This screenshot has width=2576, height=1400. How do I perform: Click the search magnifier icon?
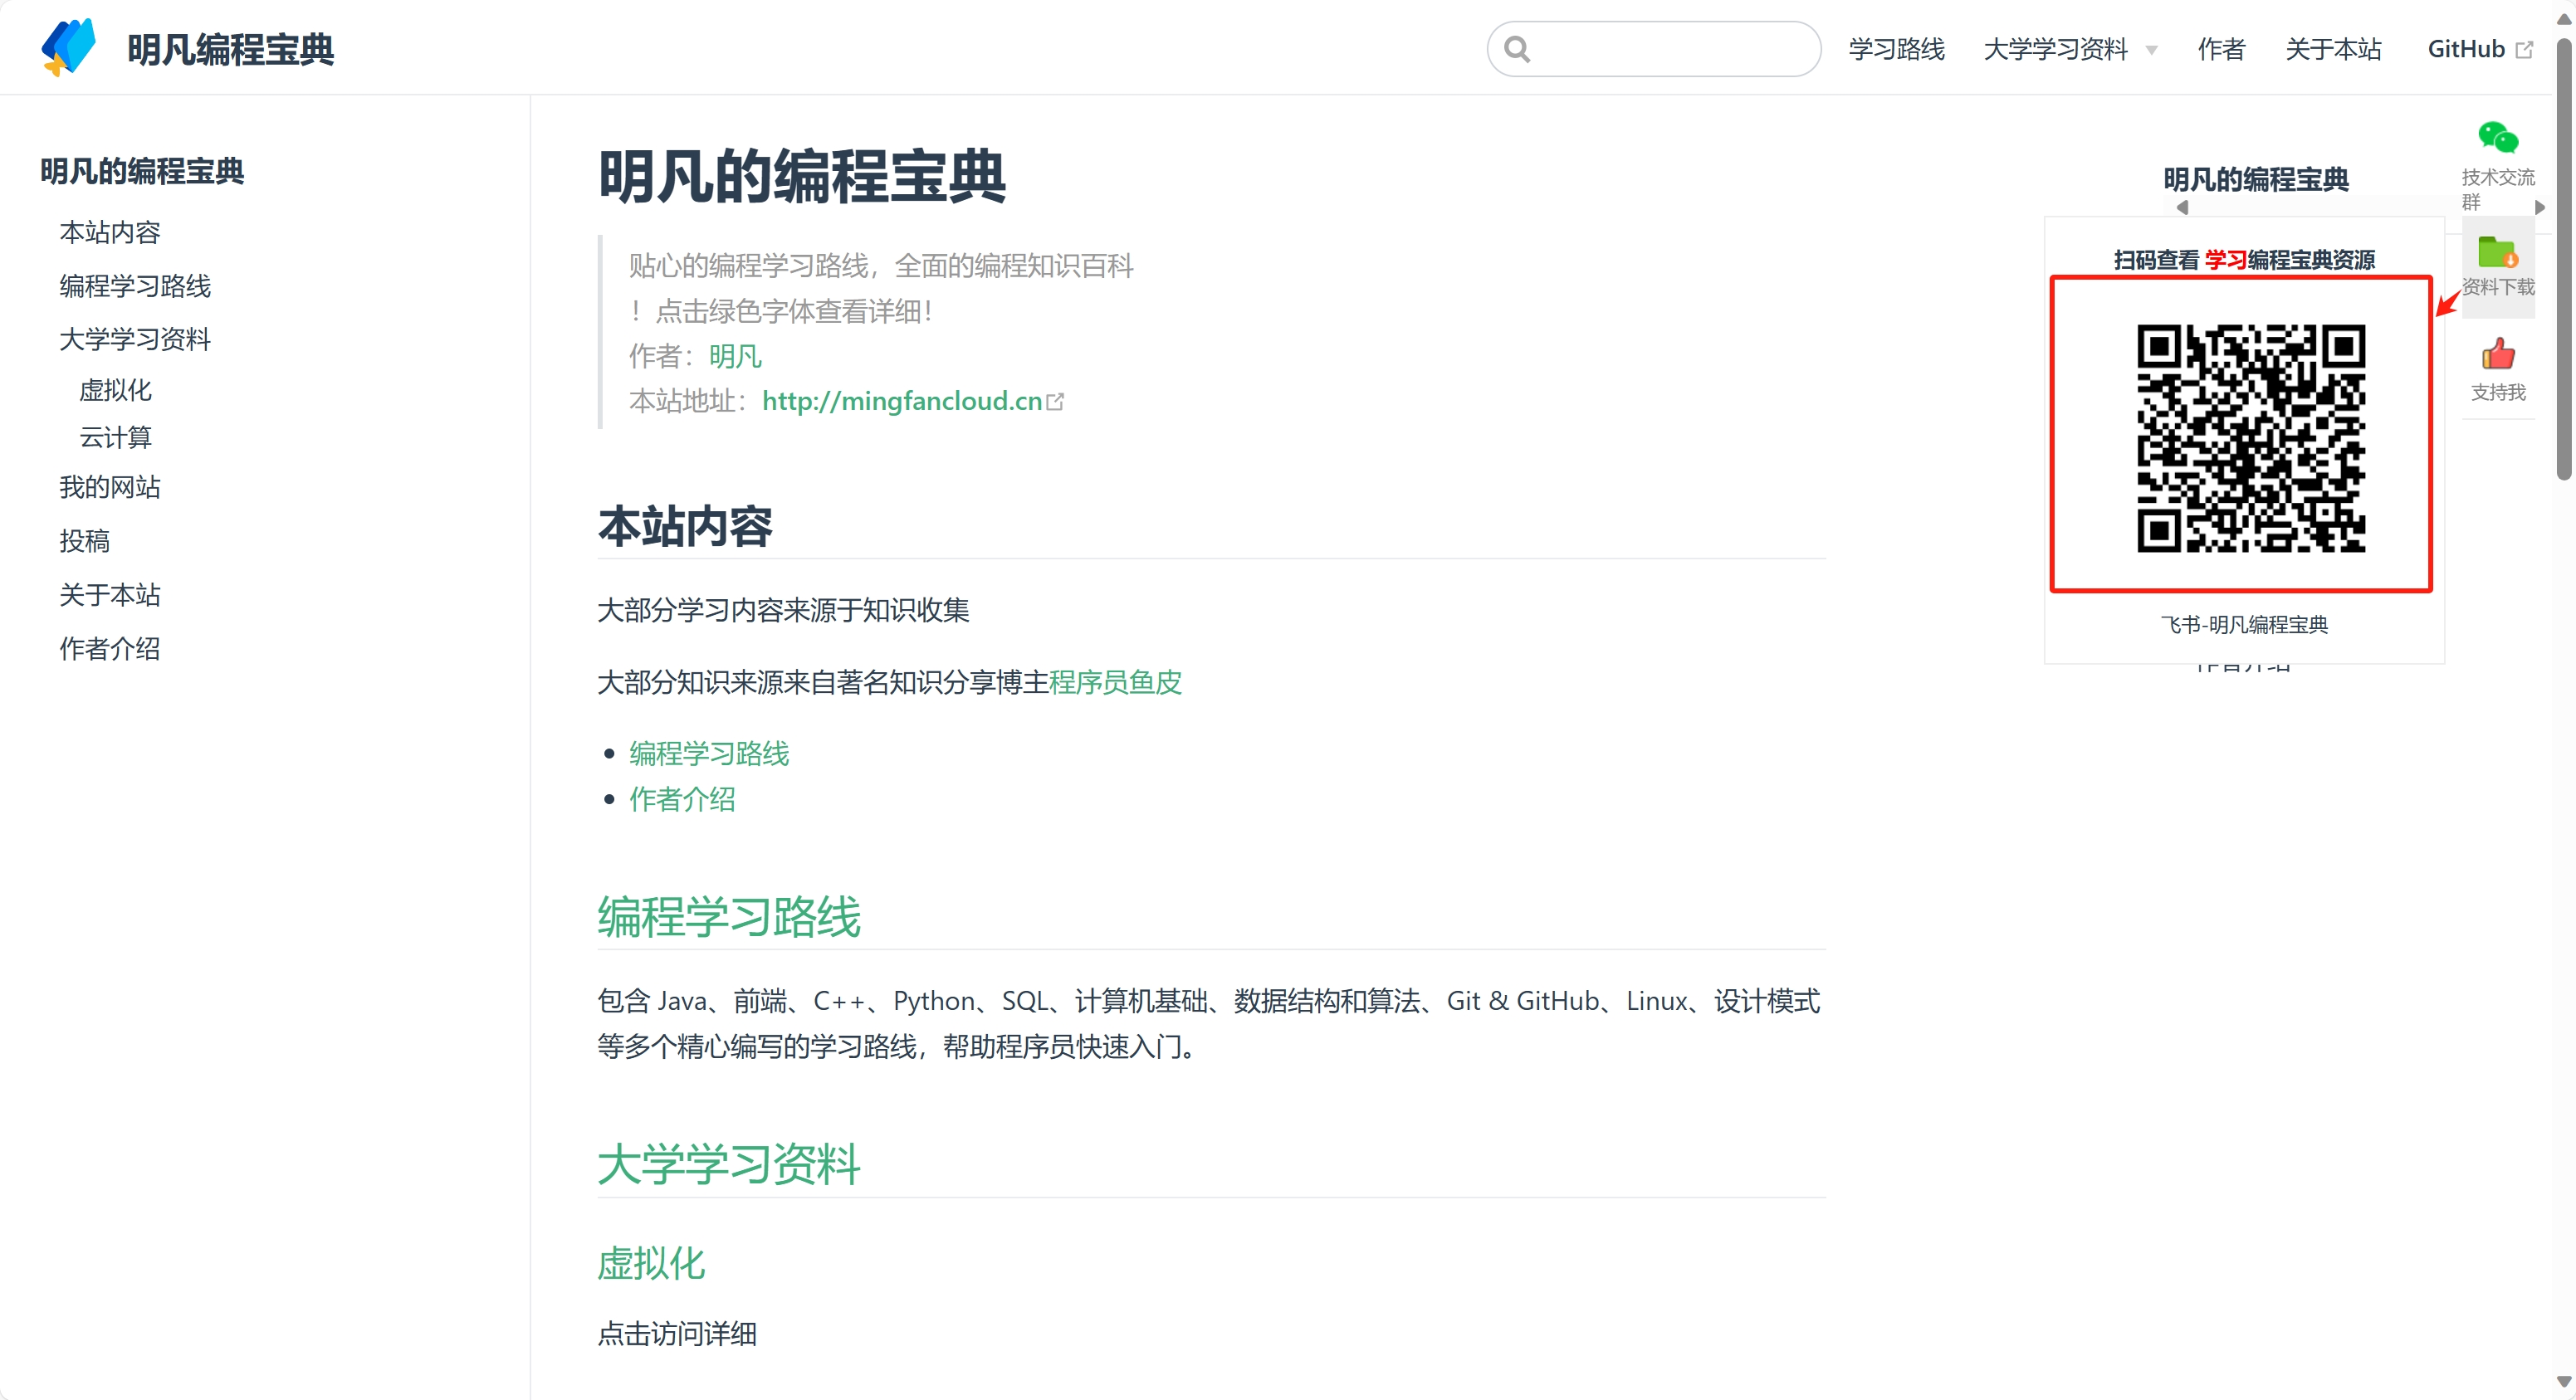pyautogui.click(x=1516, y=49)
